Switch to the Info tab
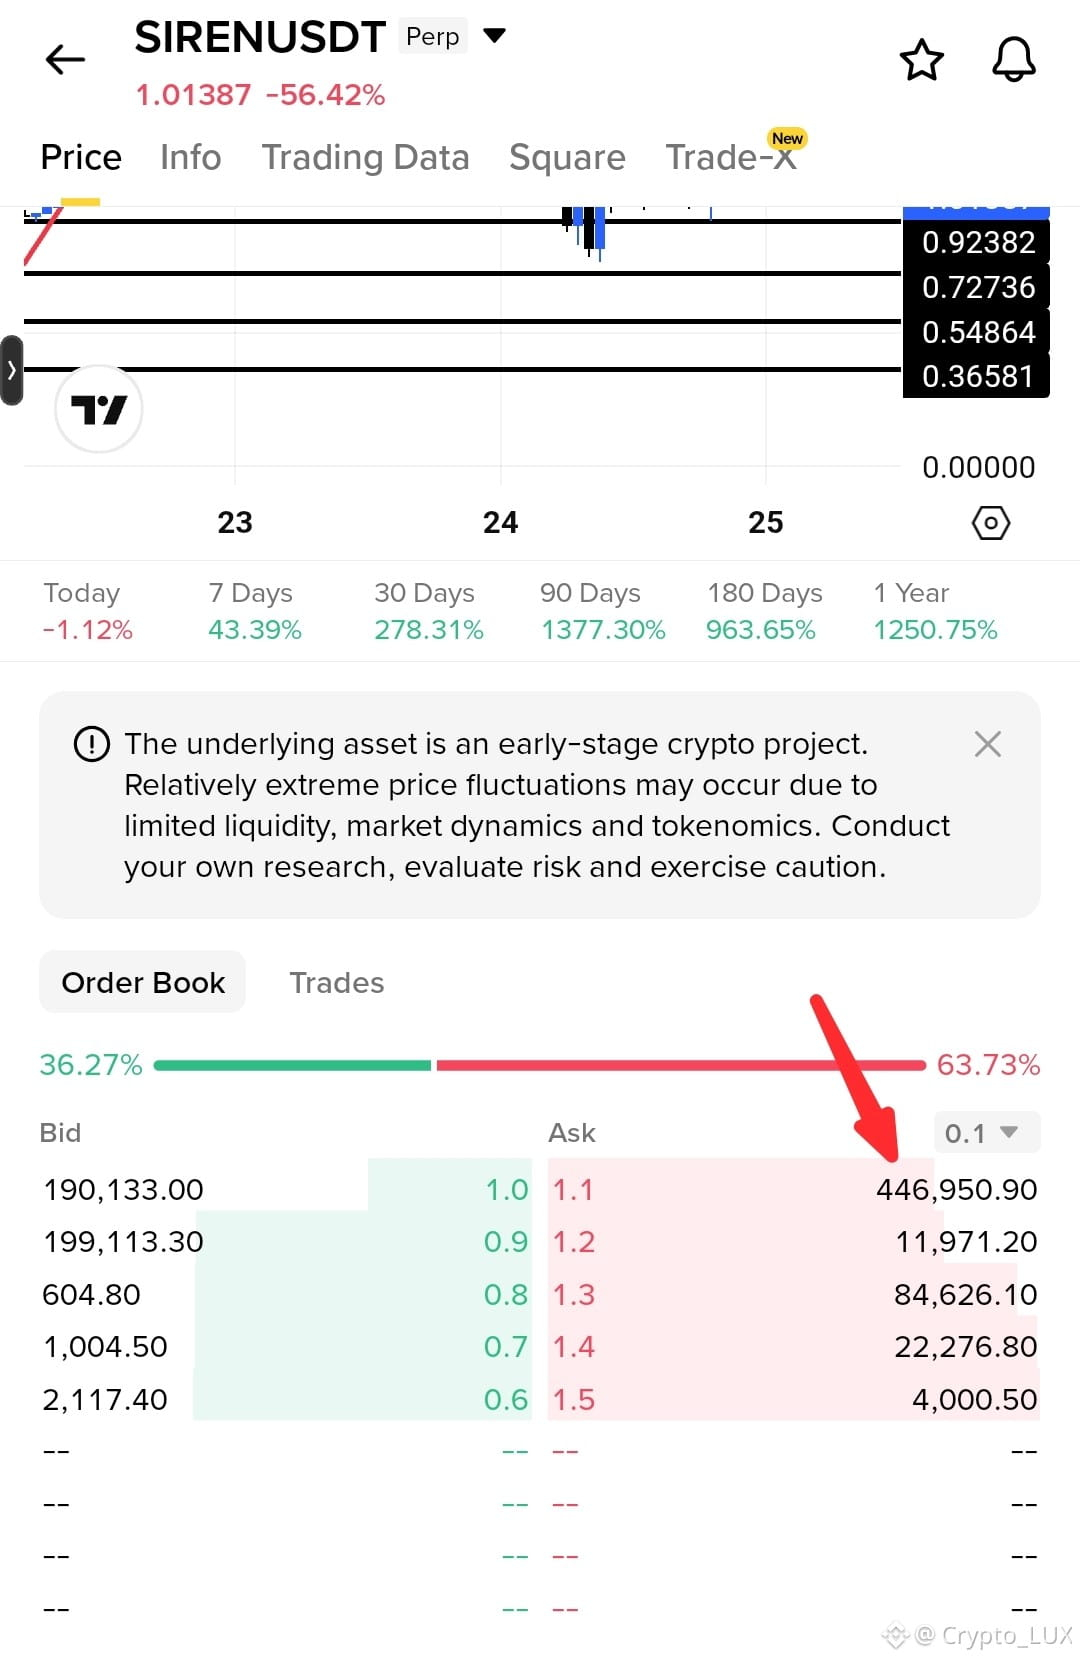Image resolution: width=1080 pixels, height=1660 pixels. pyautogui.click(x=190, y=157)
